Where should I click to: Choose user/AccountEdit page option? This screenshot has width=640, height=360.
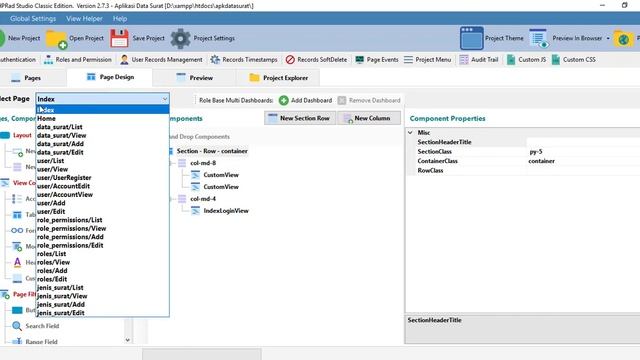(x=102, y=186)
